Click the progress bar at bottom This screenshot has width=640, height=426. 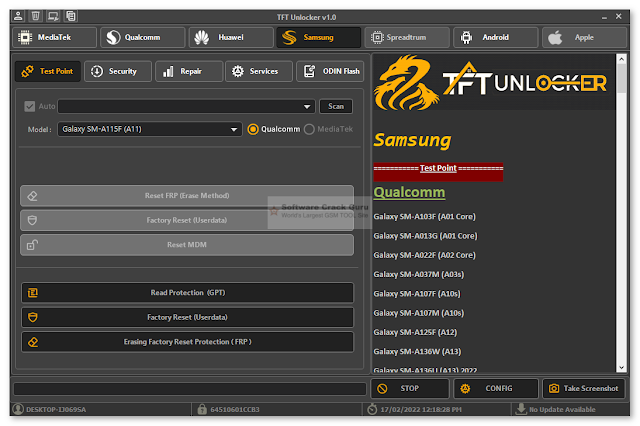[190, 389]
